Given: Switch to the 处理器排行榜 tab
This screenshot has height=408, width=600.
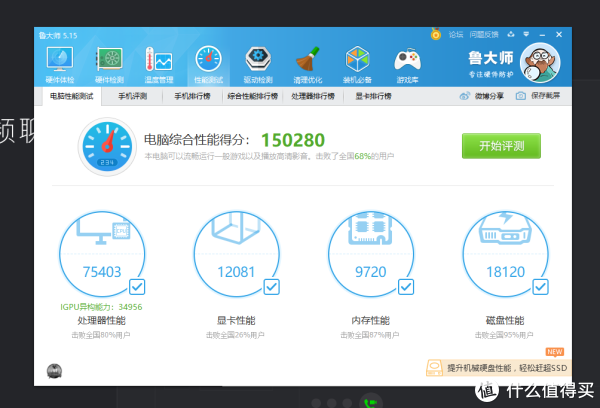Looking at the screenshot, I should click(313, 96).
